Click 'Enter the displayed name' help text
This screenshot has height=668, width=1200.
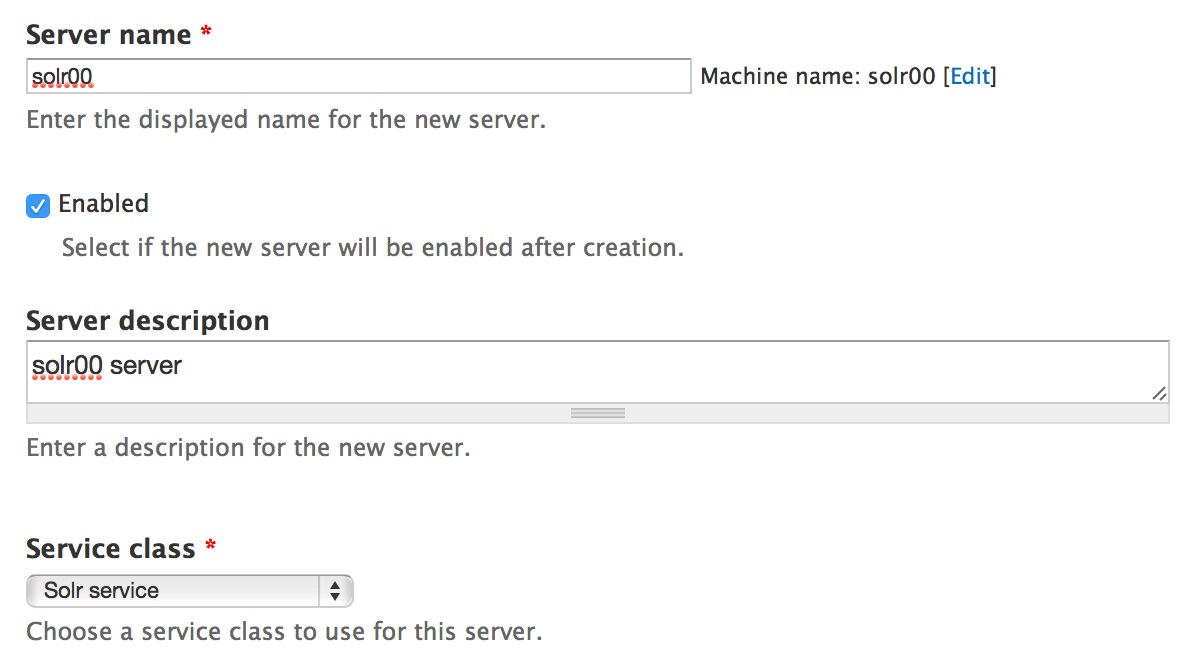[286, 120]
